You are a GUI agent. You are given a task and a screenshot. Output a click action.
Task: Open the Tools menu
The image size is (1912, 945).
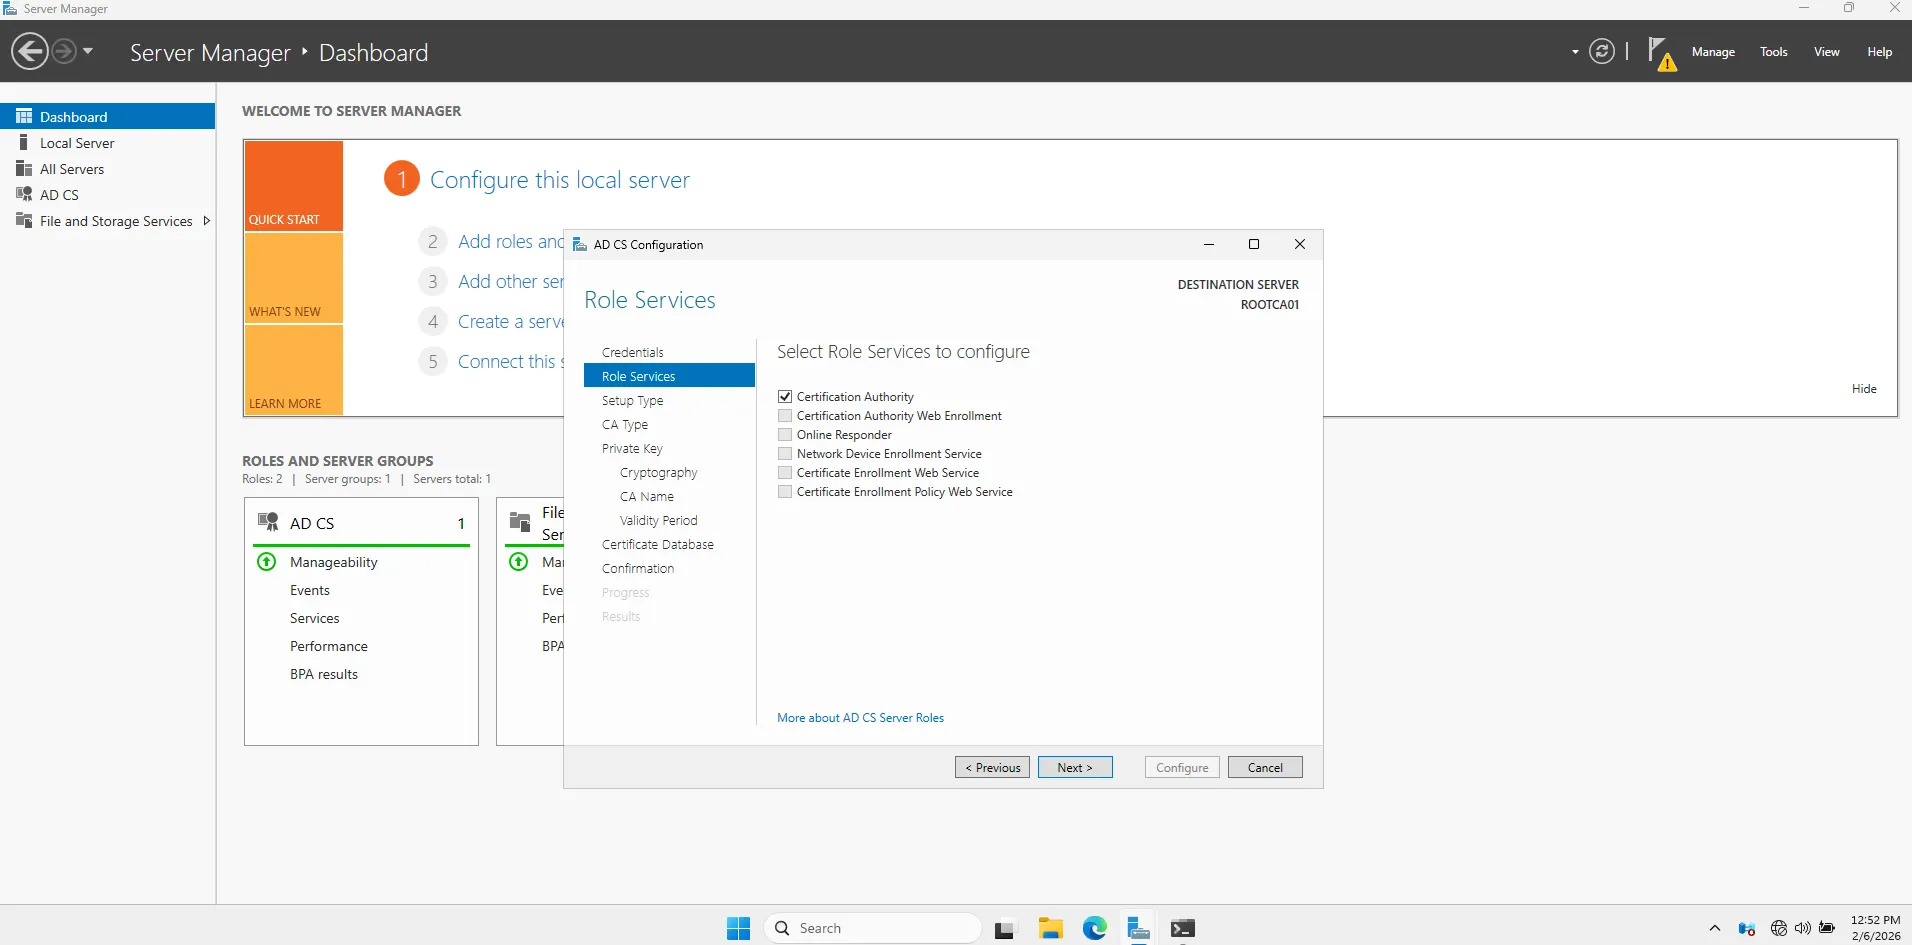click(x=1774, y=52)
